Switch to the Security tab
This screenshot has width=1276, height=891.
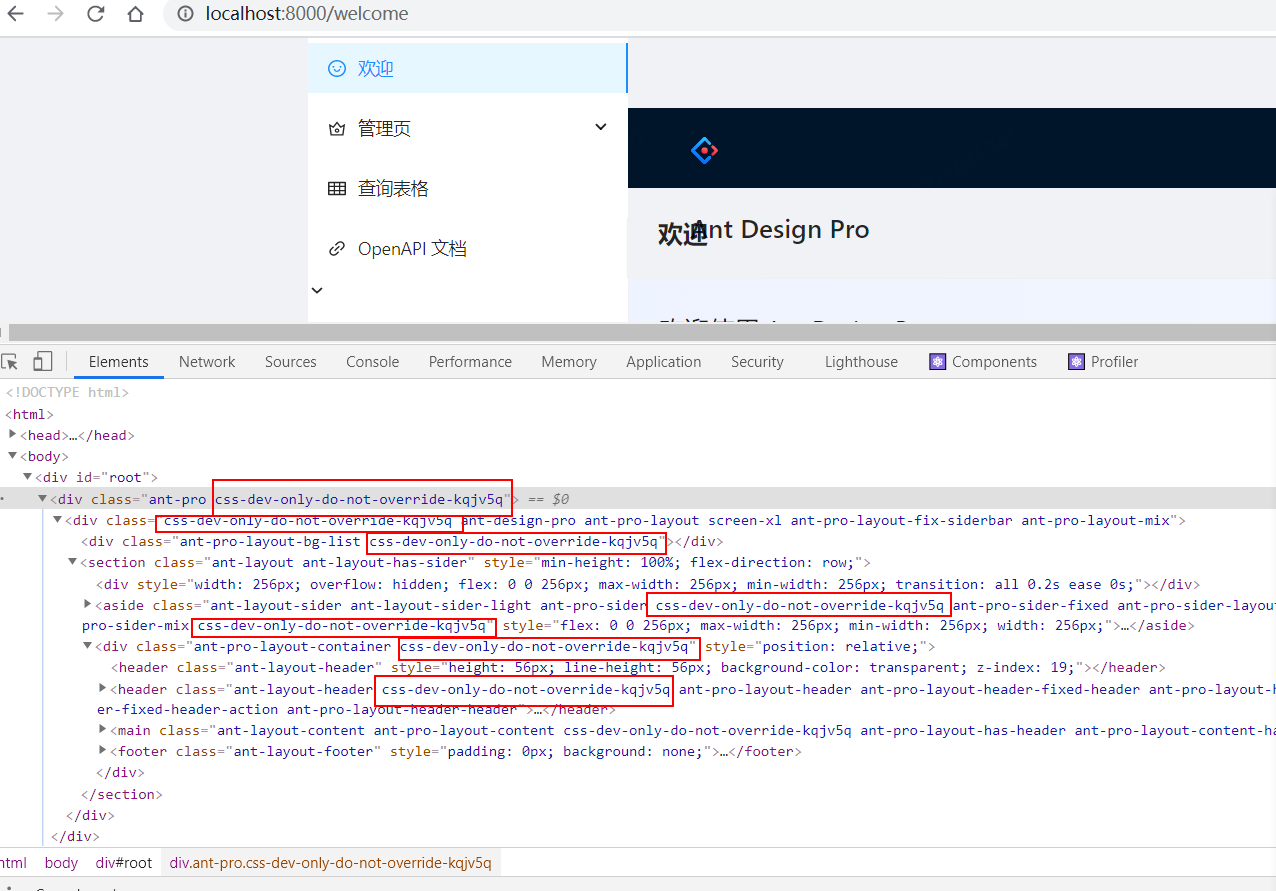pos(757,361)
